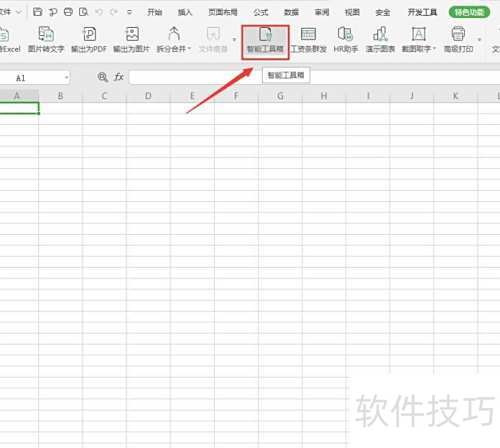Click the Redo arrow icon

coord(114,12)
